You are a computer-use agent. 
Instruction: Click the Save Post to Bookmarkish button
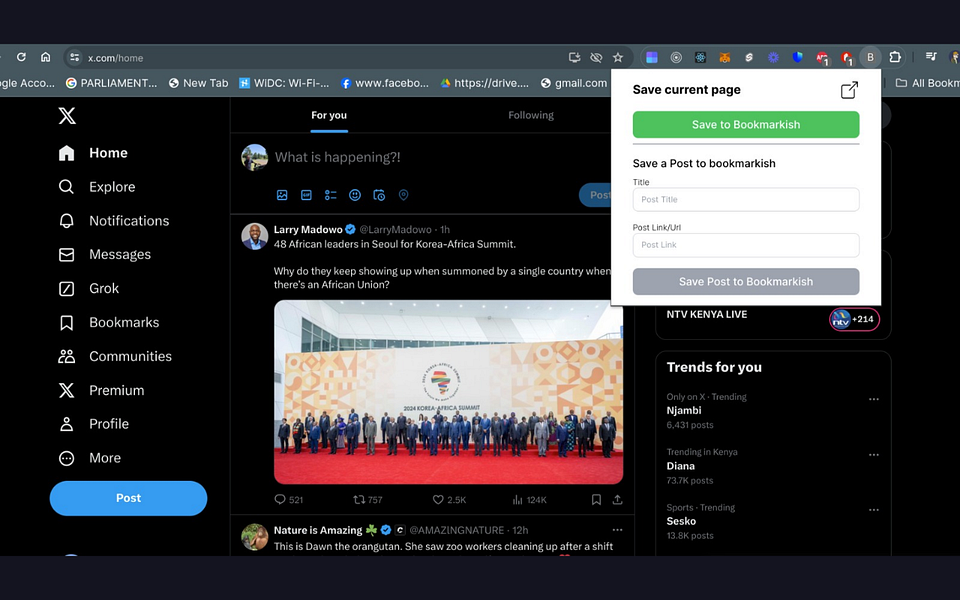(746, 282)
